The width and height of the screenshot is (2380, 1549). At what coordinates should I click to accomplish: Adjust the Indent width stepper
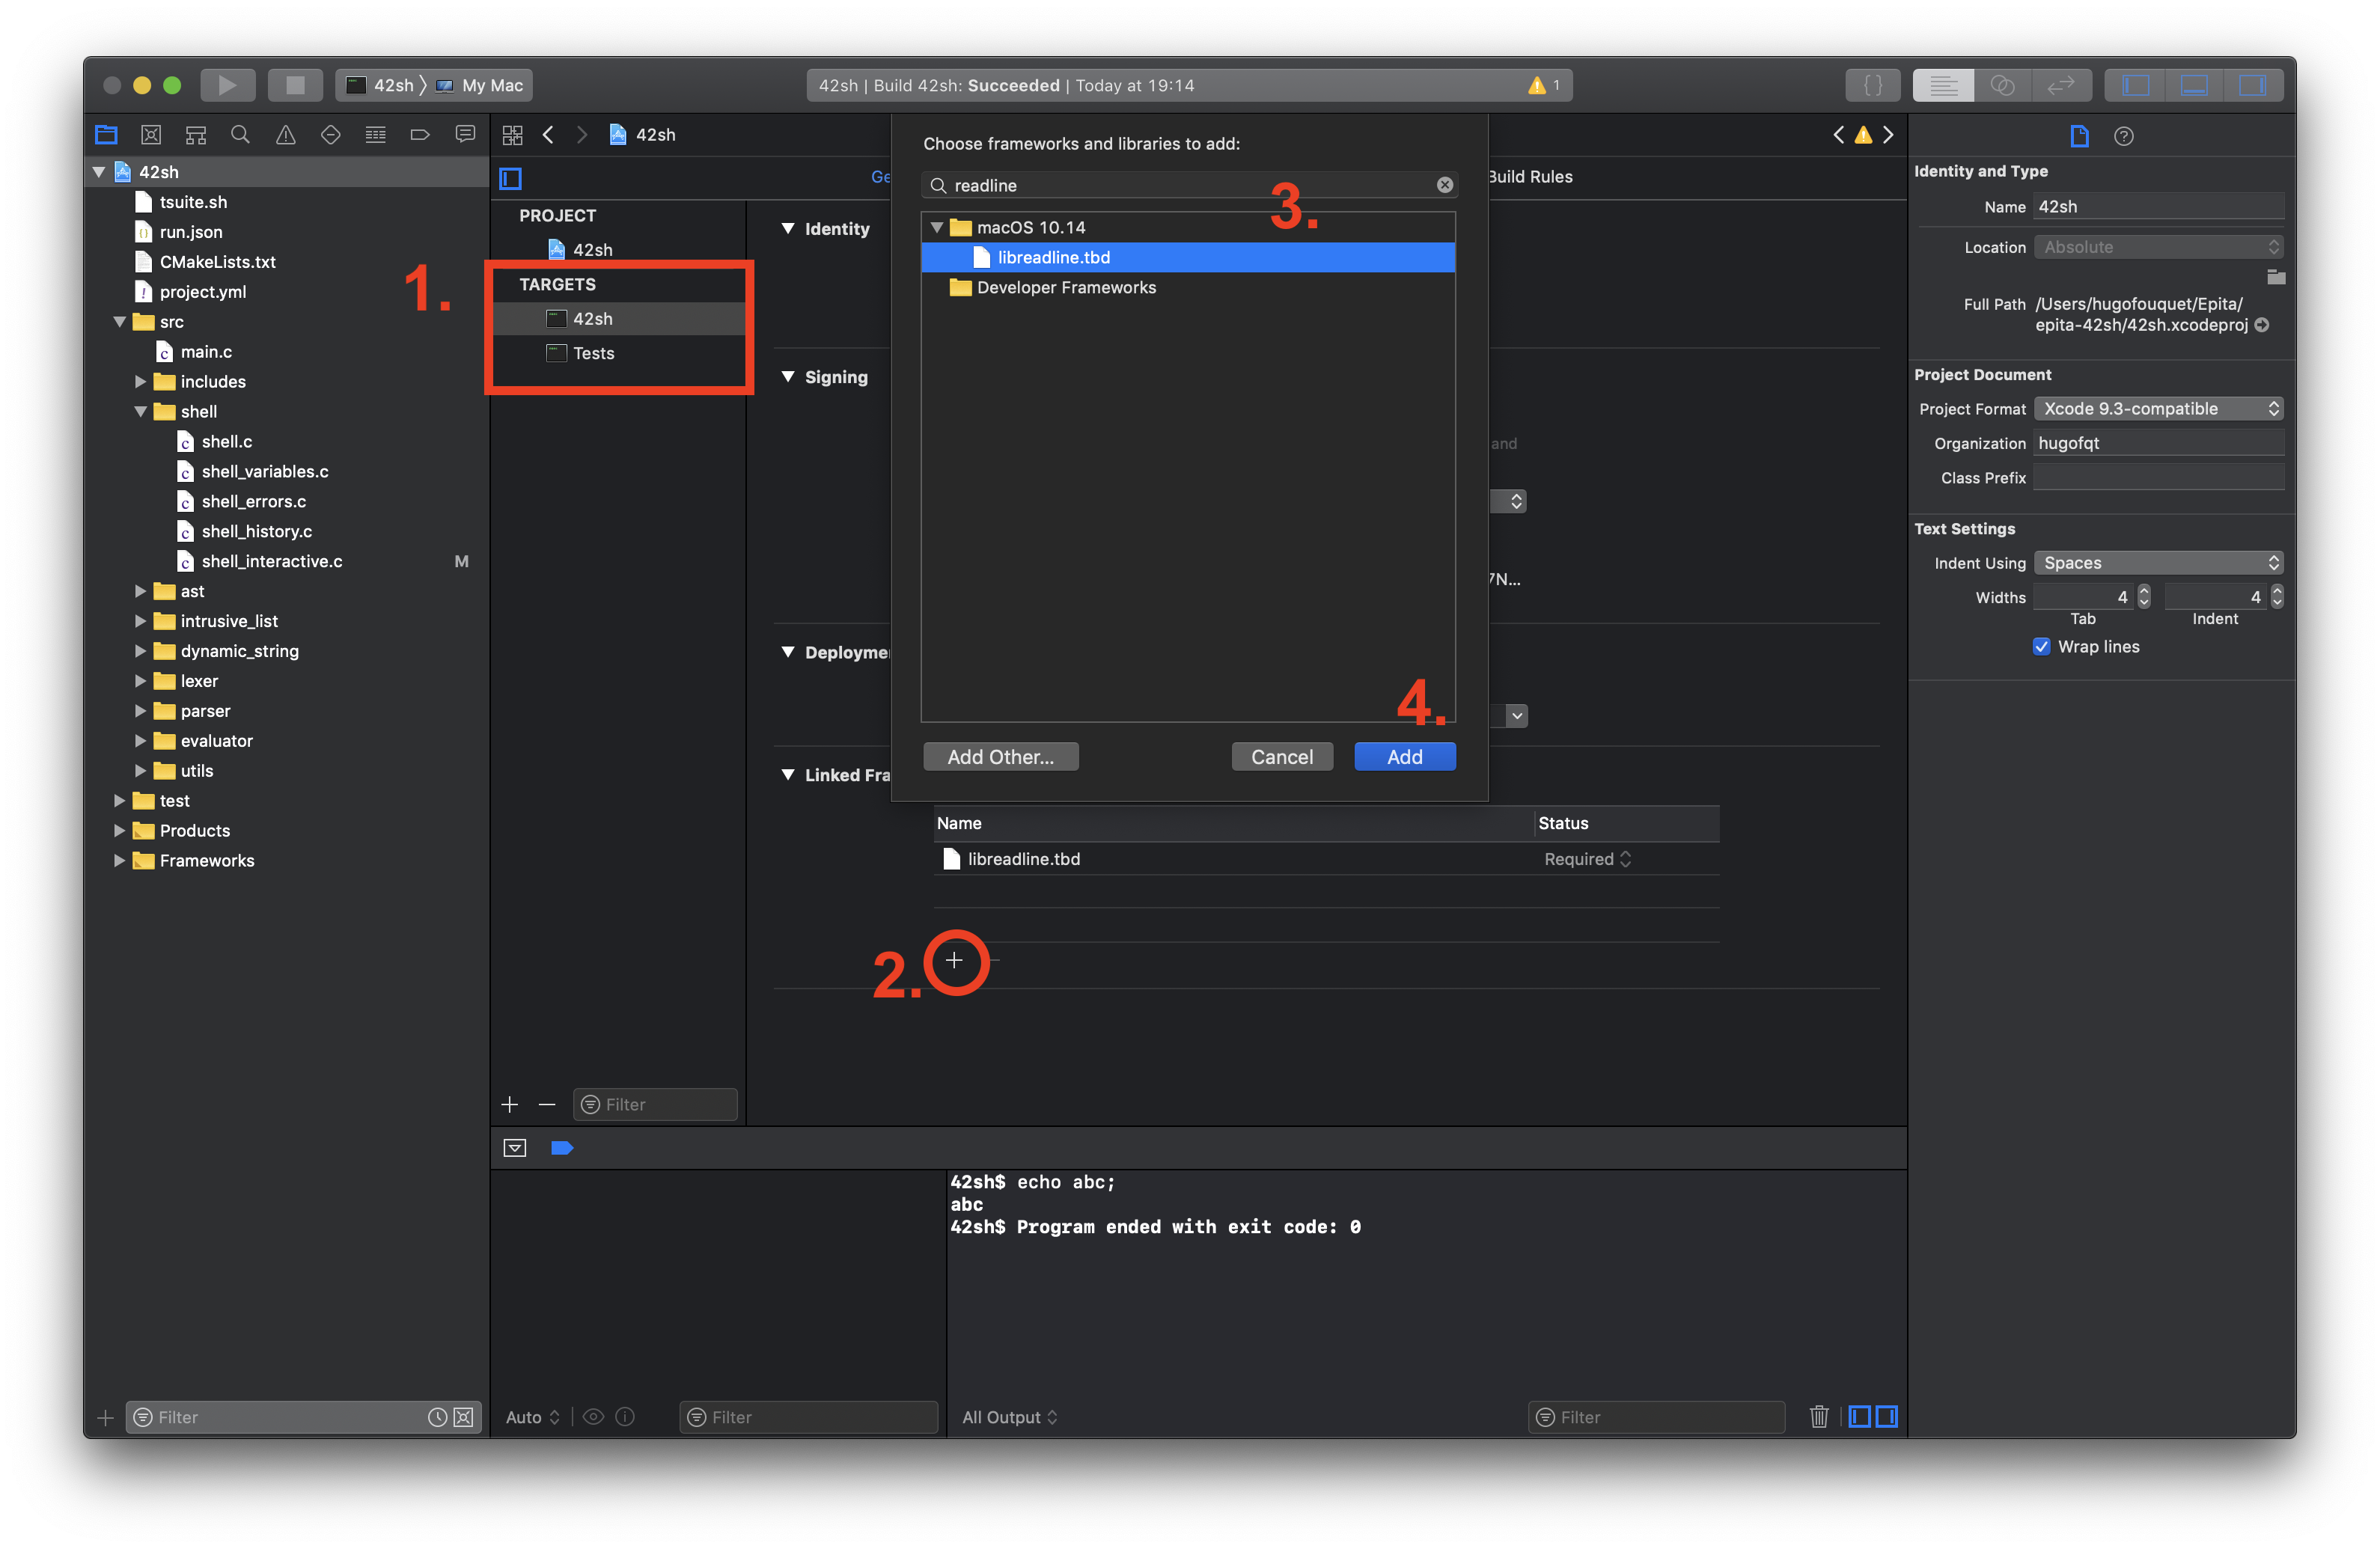point(2277,596)
